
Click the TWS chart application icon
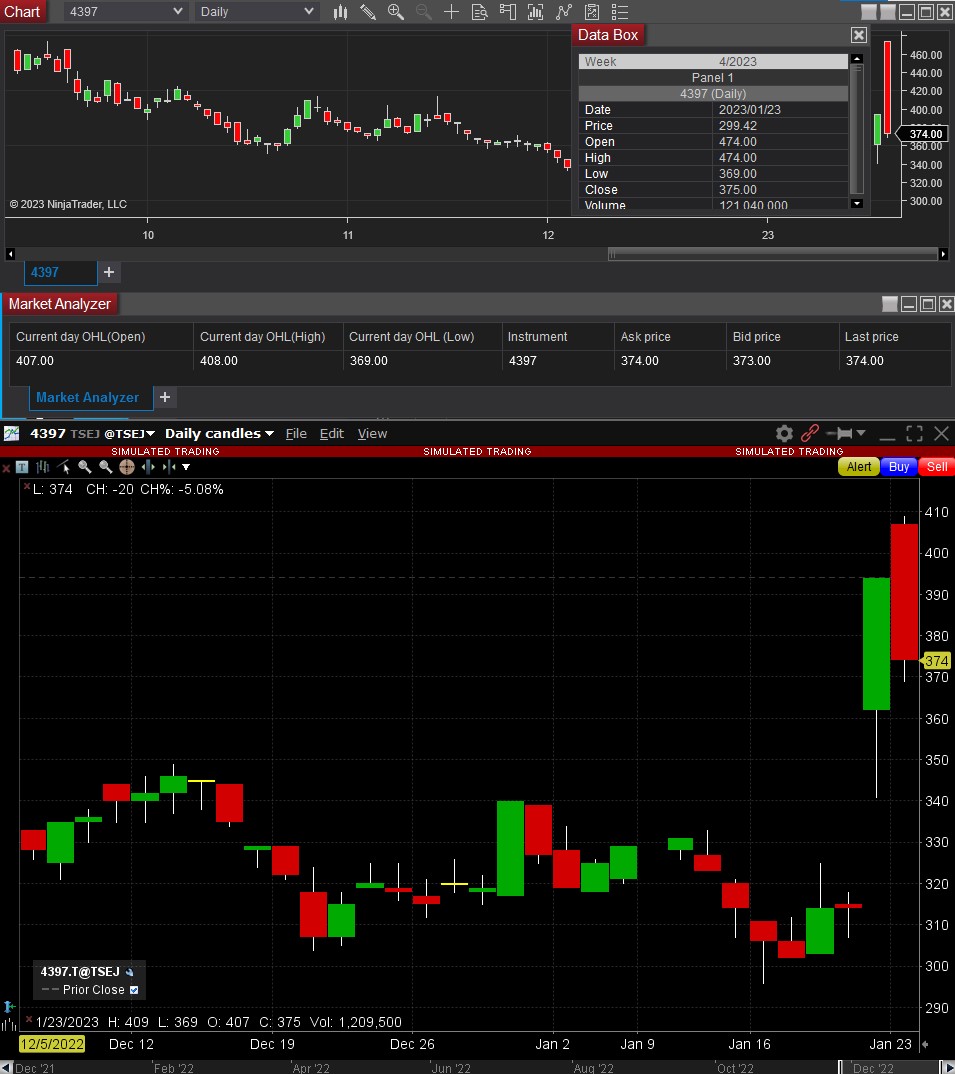pos(12,433)
